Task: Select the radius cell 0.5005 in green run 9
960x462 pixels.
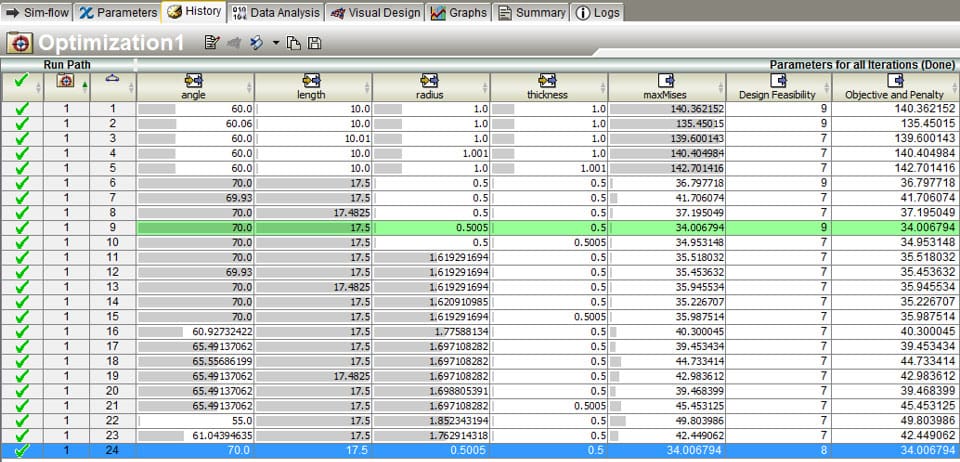Action: coord(432,228)
